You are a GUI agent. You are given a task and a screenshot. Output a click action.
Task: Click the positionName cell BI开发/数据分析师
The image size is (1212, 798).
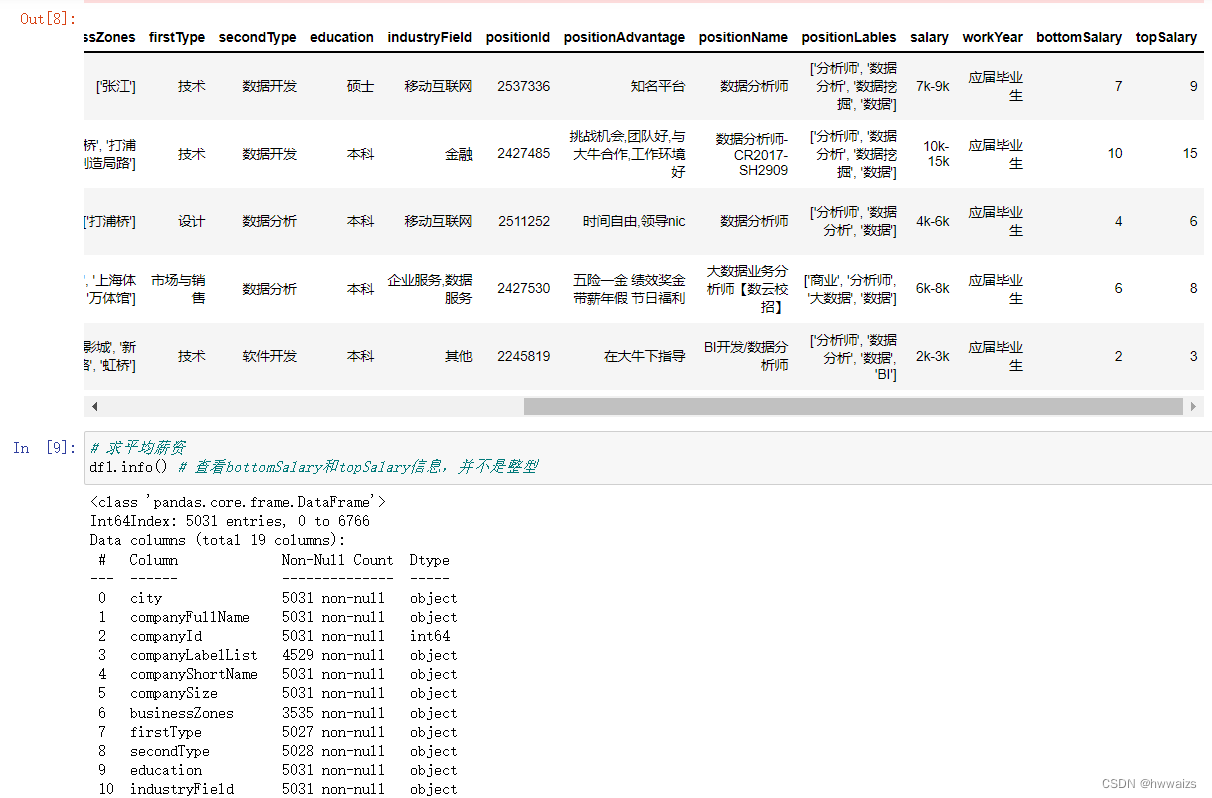(746, 356)
